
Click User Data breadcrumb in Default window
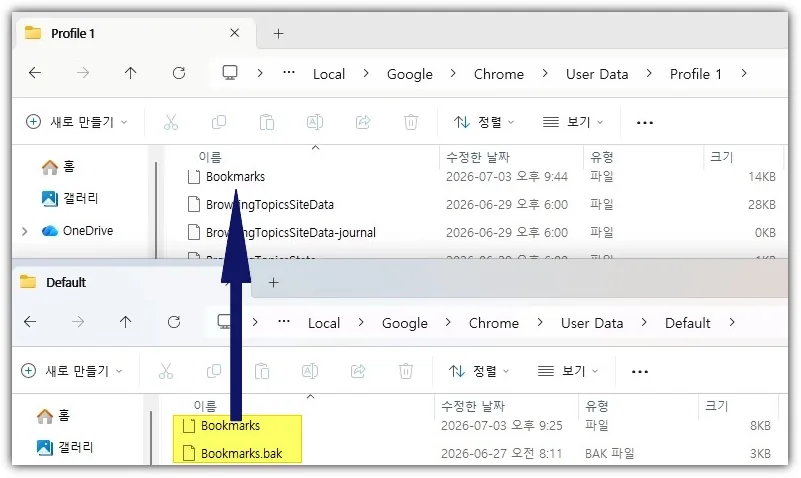592,323
